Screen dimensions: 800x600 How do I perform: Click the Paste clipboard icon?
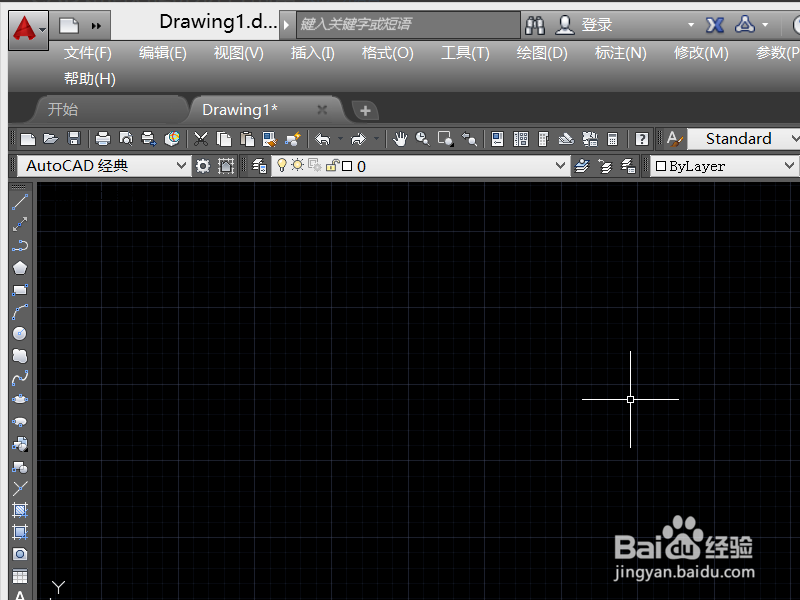click(x=247, y=139)
